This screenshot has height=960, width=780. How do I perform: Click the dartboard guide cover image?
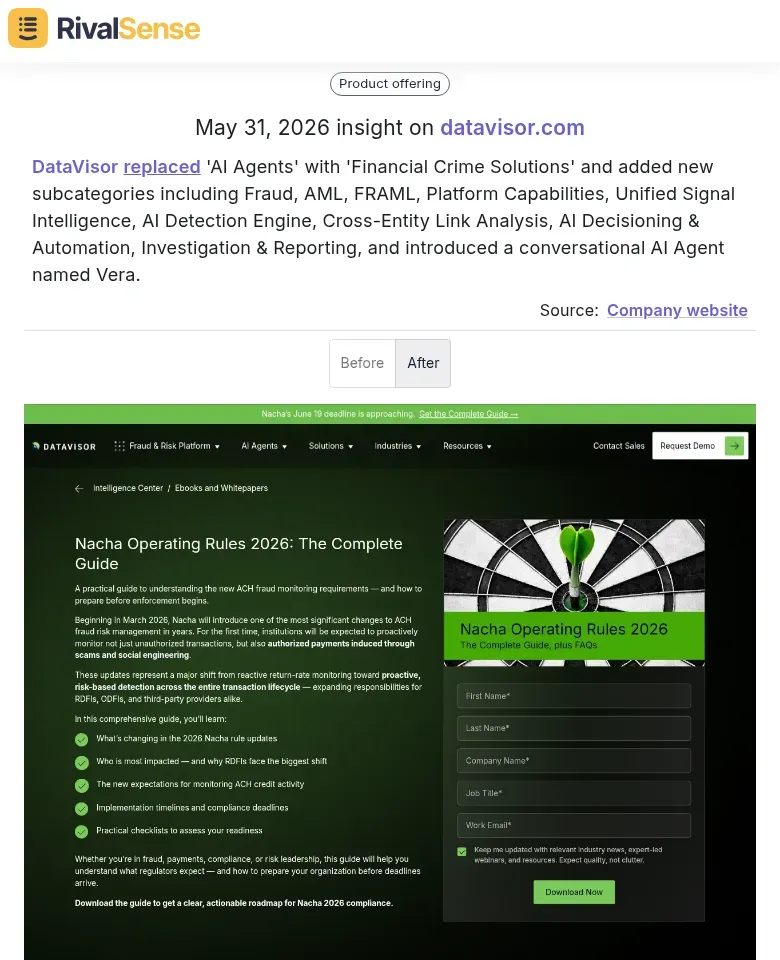click(574, 593)
